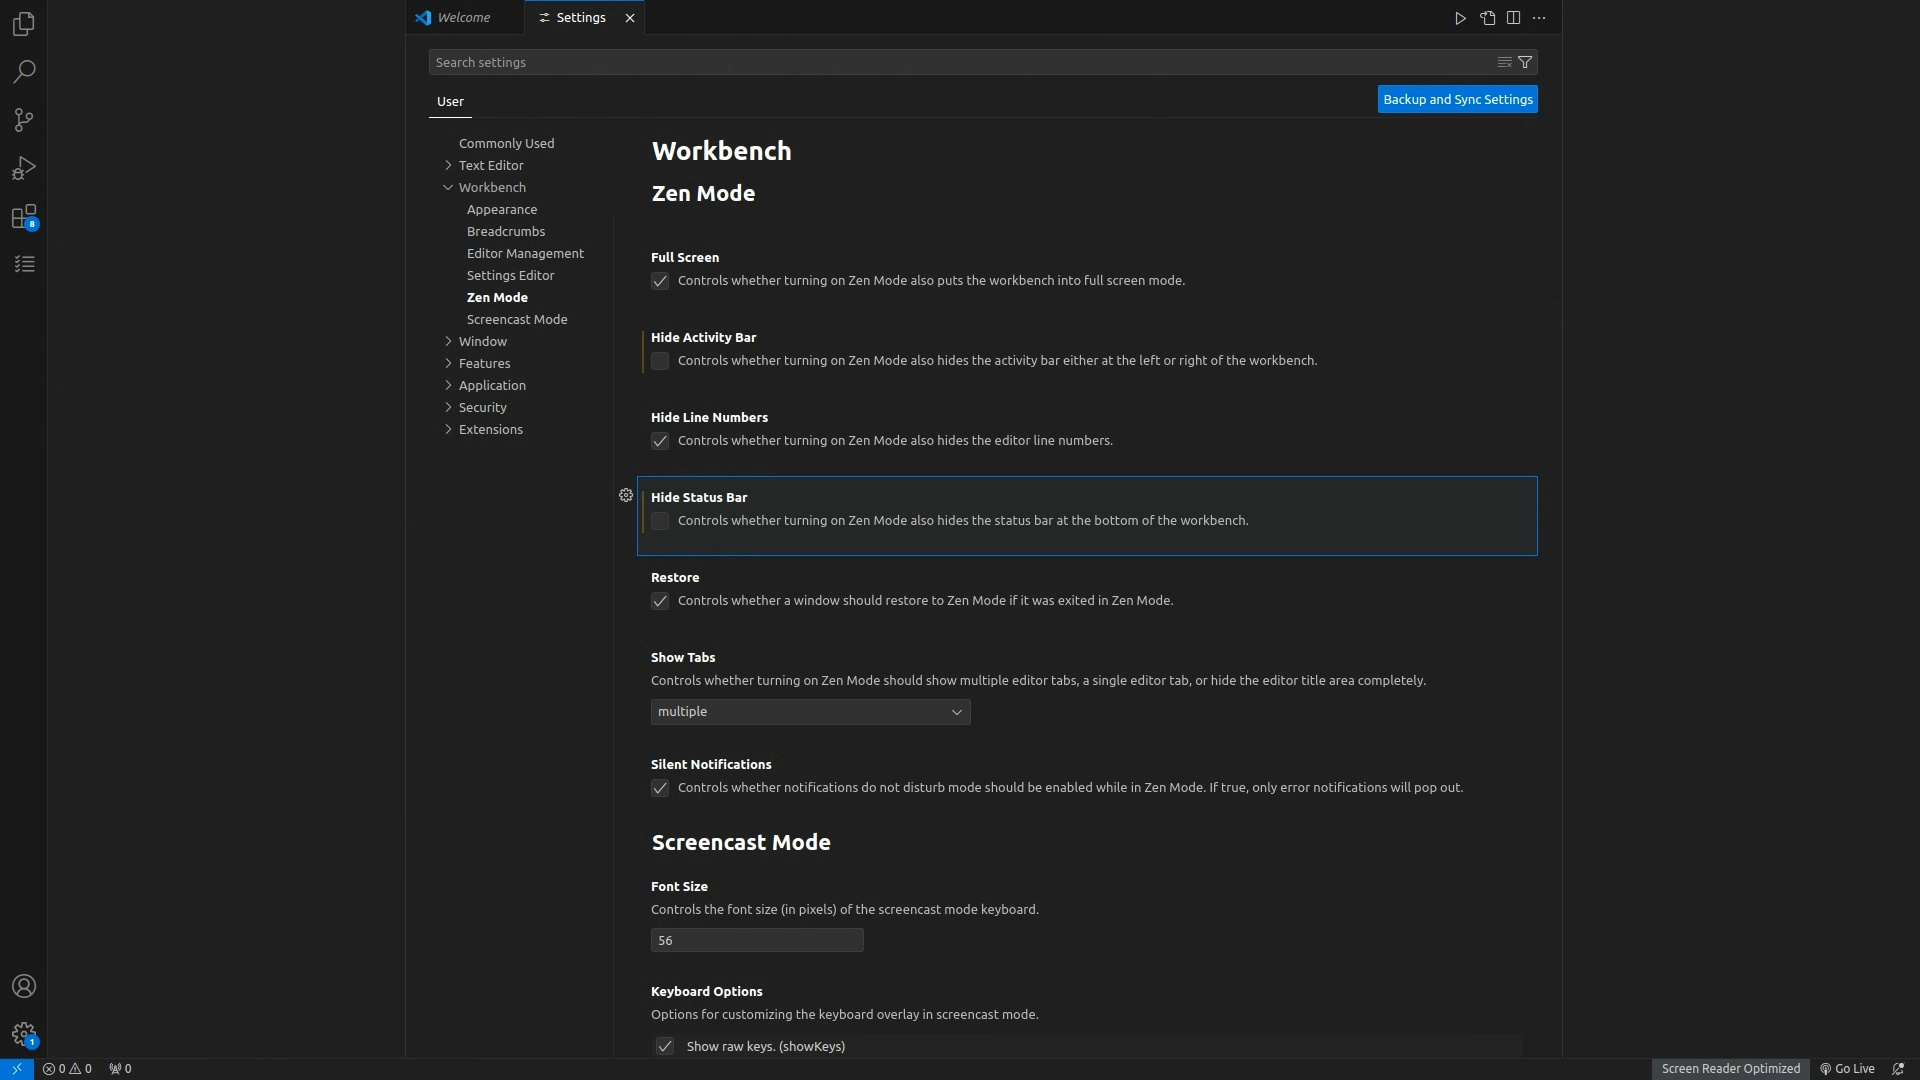1920x1080 pixels.
Task: Uncheck the Silent Notifications checkbox
Action: [660, 788]
